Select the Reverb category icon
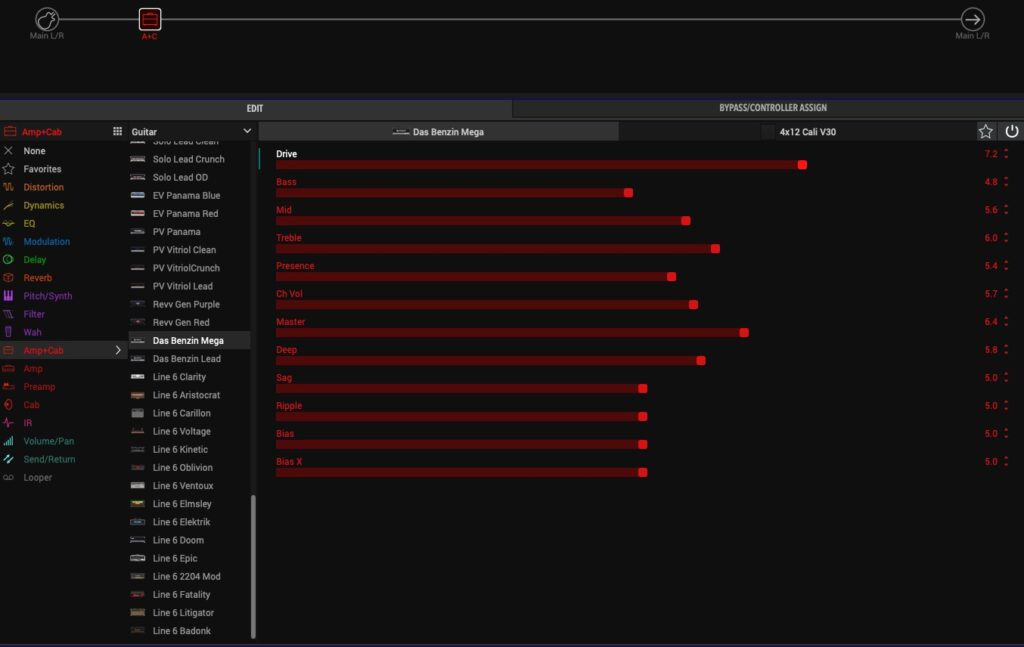The height and width of the screenshot is (647, 1024). (9, 278)
